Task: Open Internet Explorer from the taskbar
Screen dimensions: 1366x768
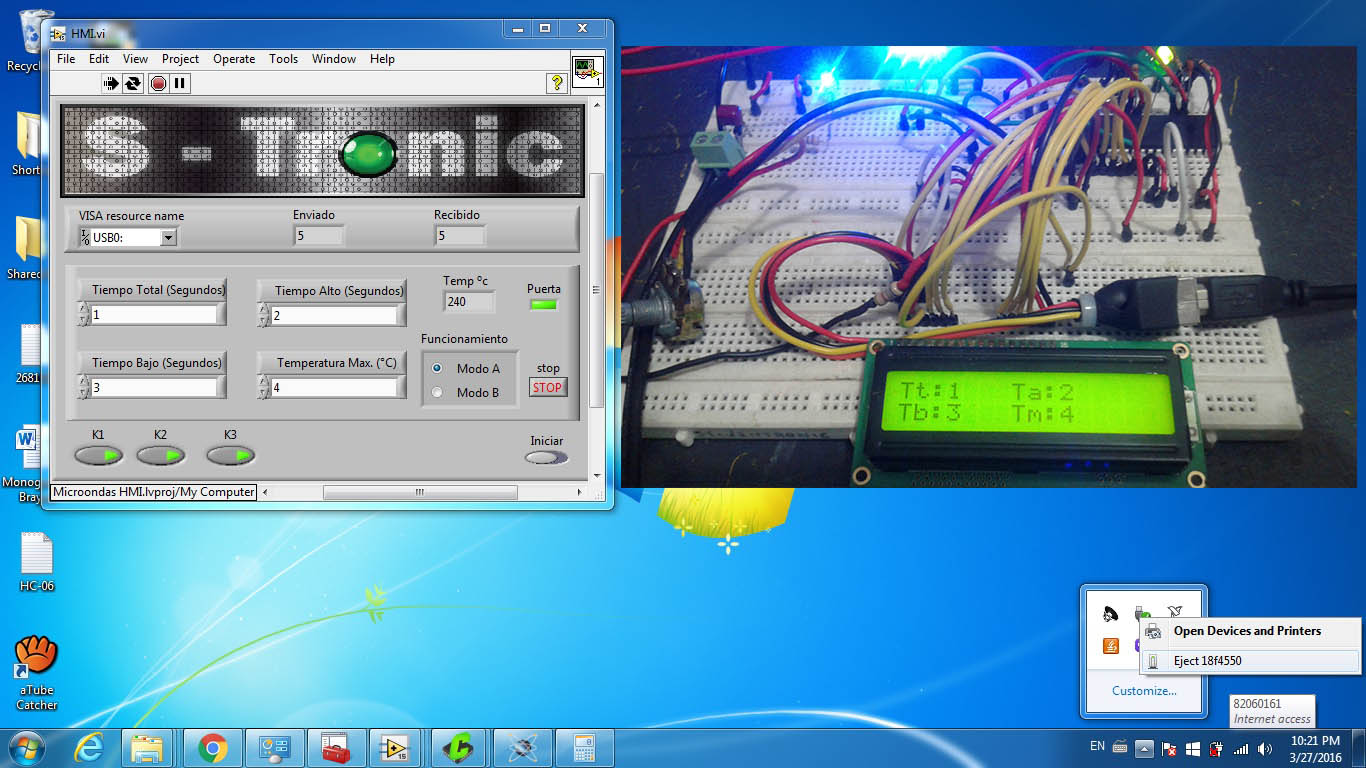Action: coord(90,748)
